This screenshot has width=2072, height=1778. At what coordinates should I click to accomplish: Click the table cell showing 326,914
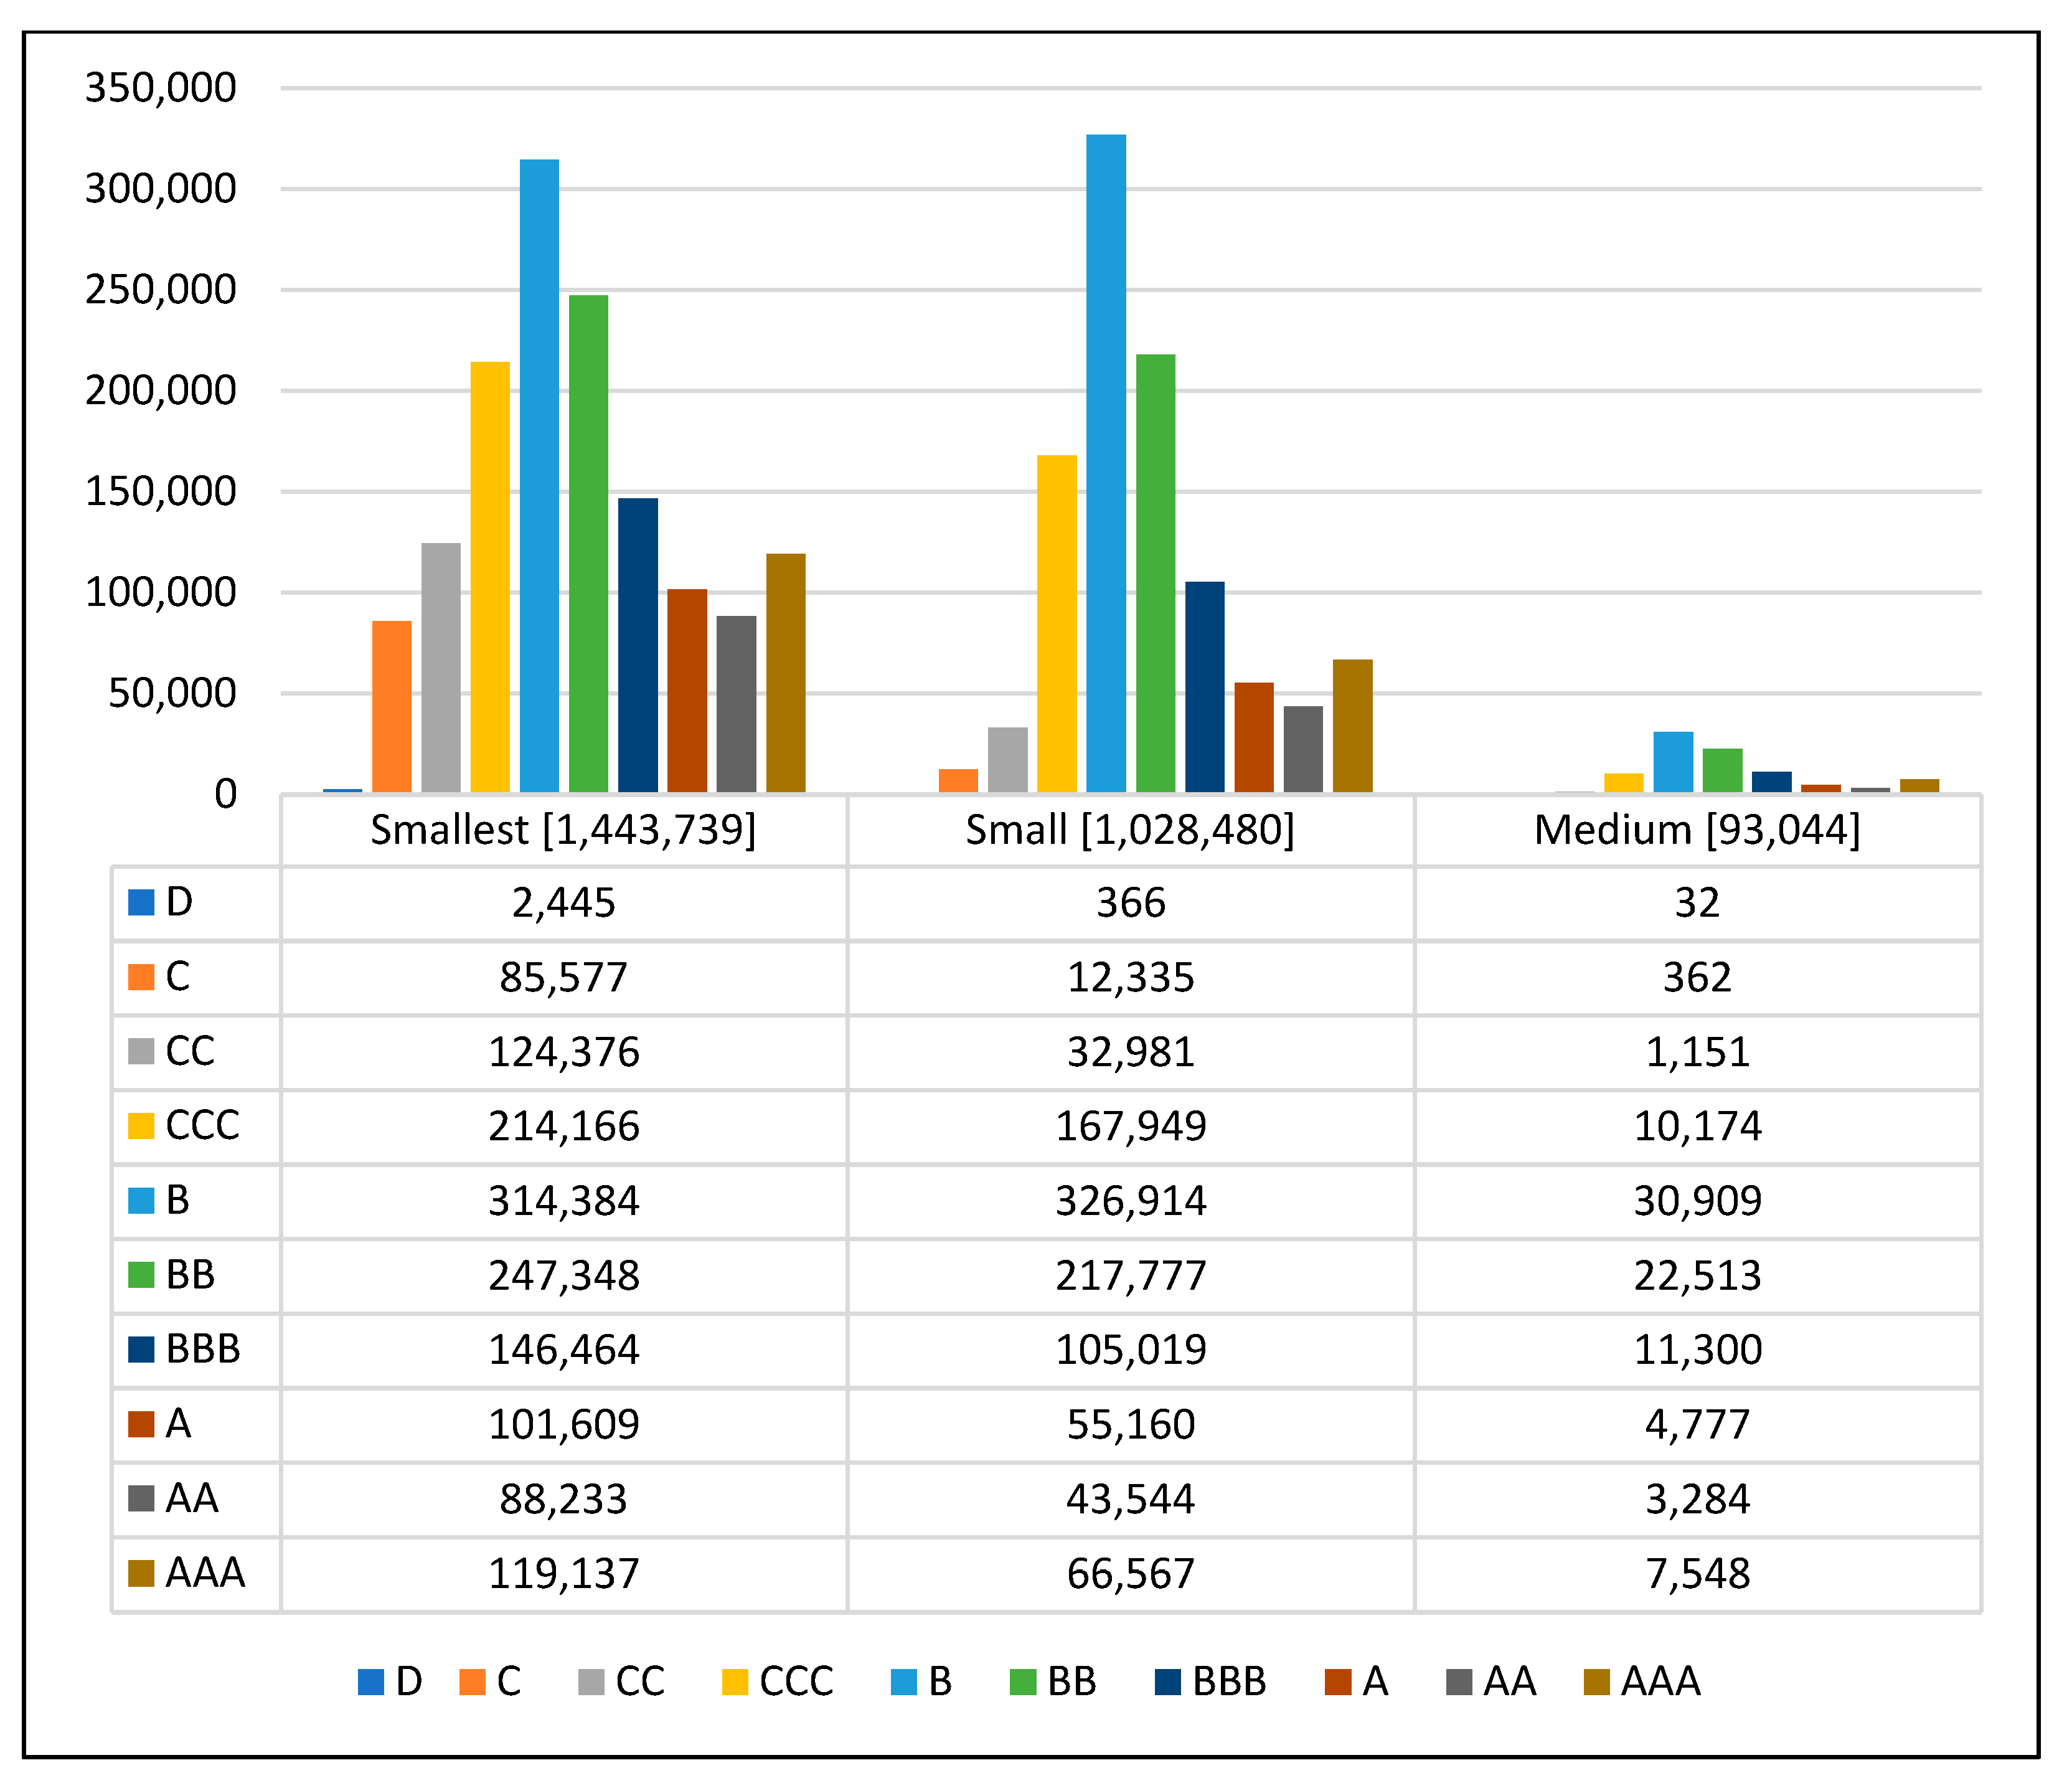click(x=1130, y=1200)
